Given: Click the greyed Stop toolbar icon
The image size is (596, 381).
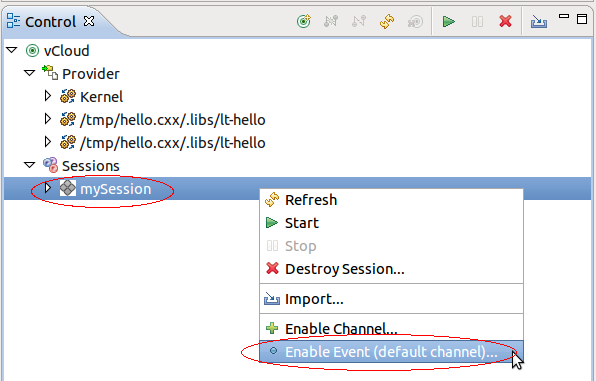Looking at the screenshot, I should click(477, 22).
